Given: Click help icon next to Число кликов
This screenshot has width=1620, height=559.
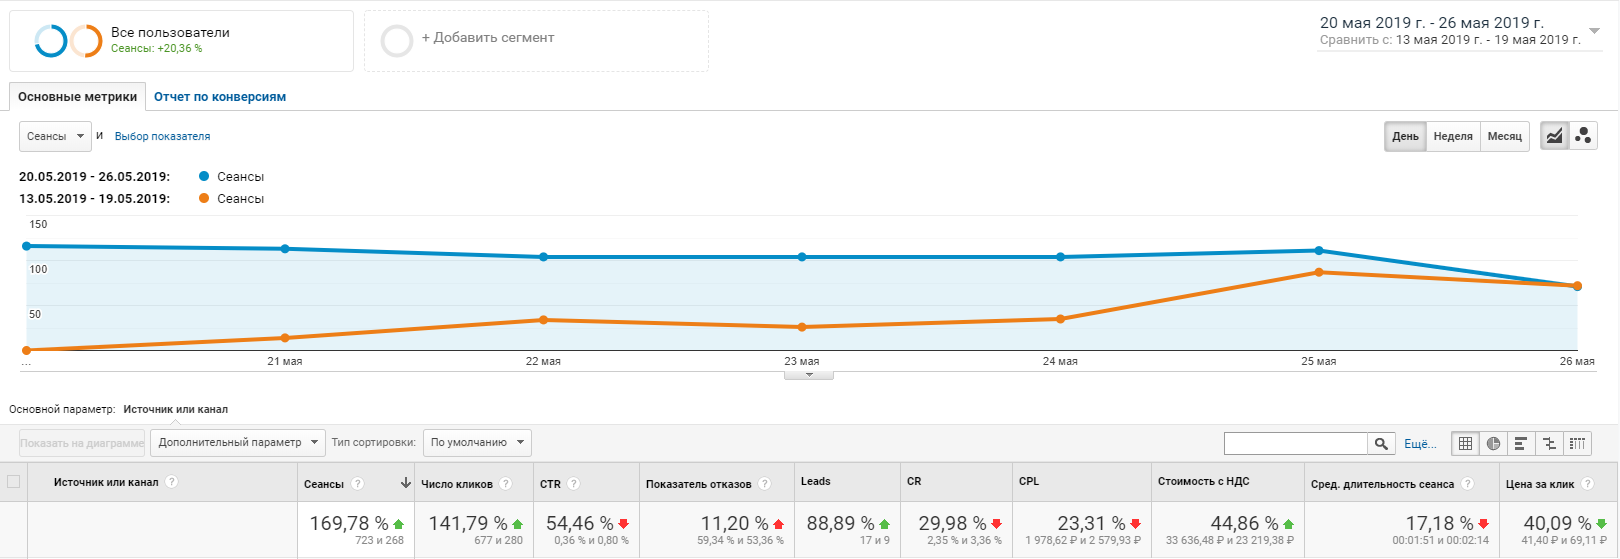Looking at the screenshot, I should click(506, 484).
